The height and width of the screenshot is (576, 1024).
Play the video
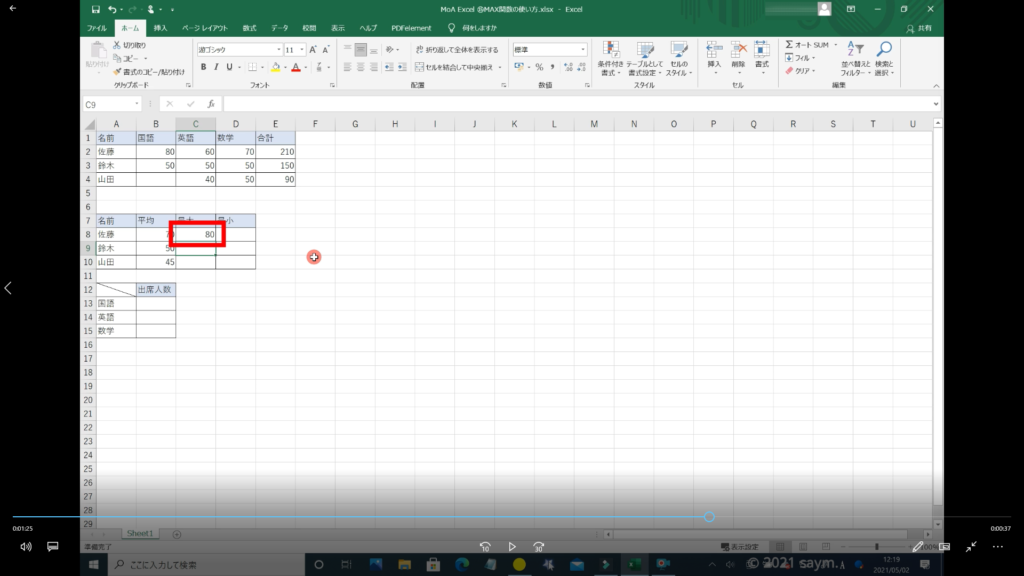tap(512, 547)
